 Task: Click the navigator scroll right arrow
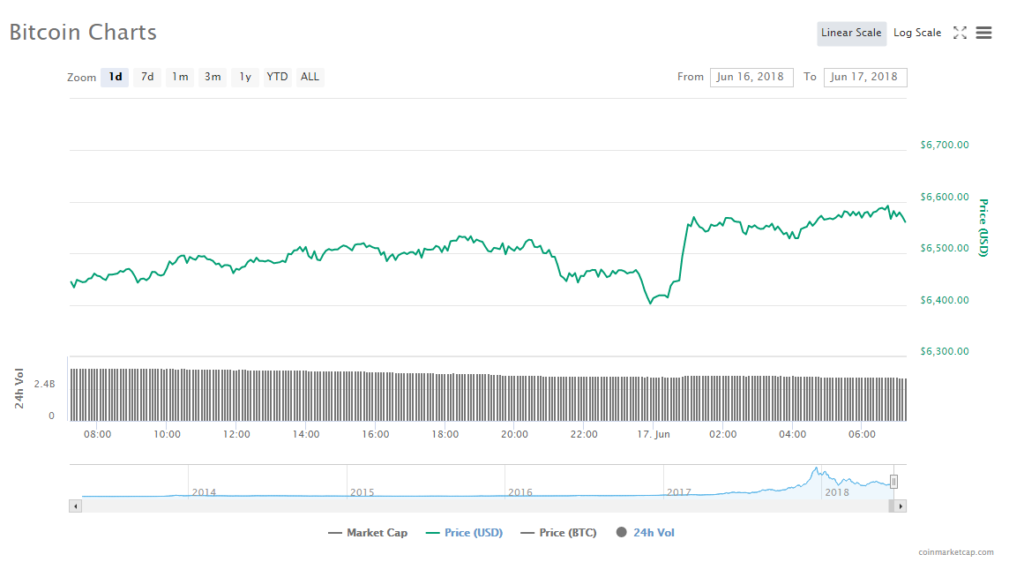901,507
